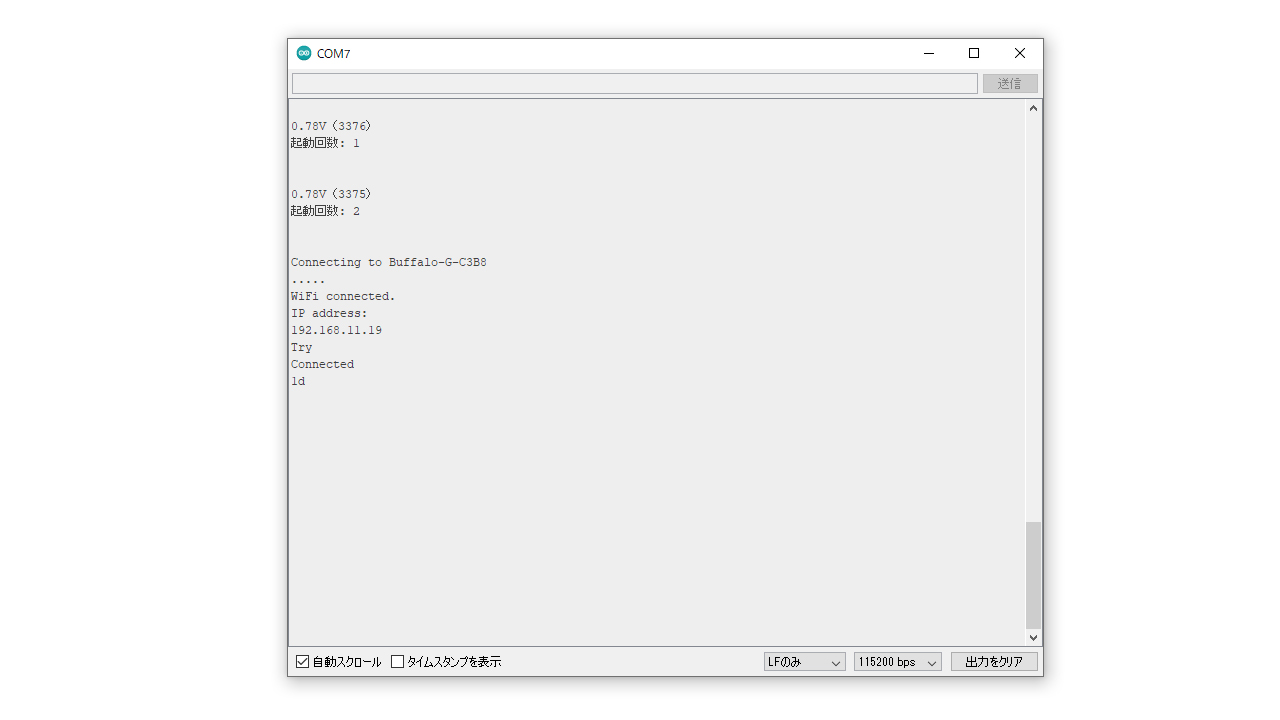Click the 'WiFi connected.' output line
This screenshot has width=1280, height=720.
pyautogui.click(x=343, y=296)
